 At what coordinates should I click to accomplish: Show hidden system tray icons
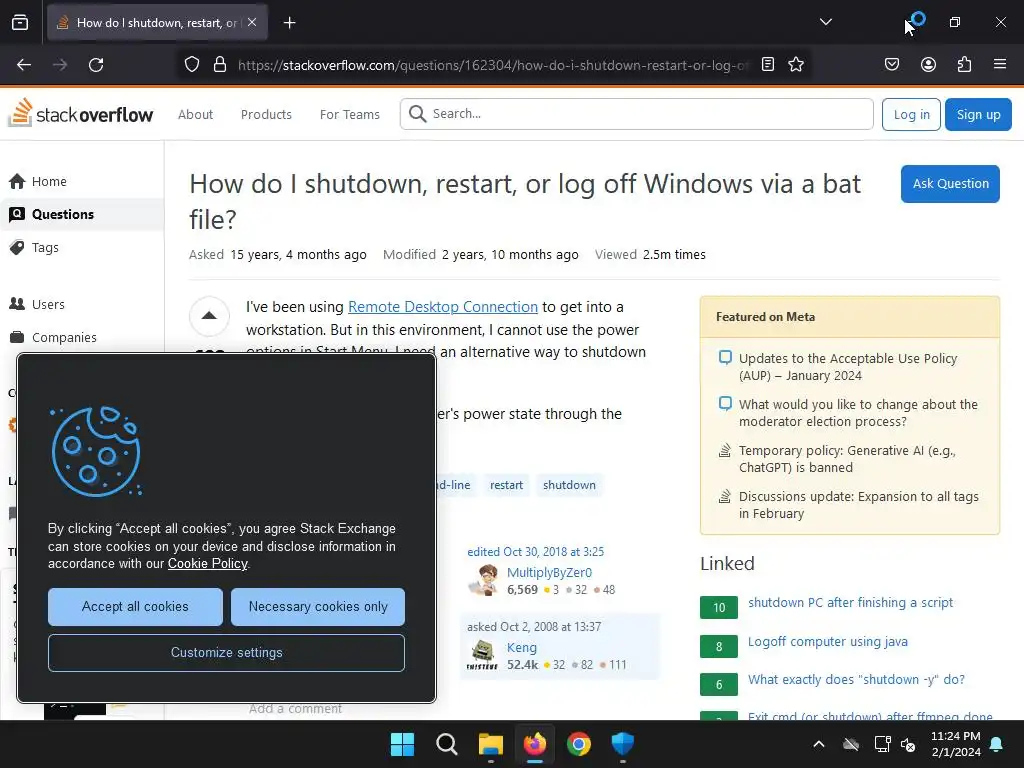click(818, 744)
